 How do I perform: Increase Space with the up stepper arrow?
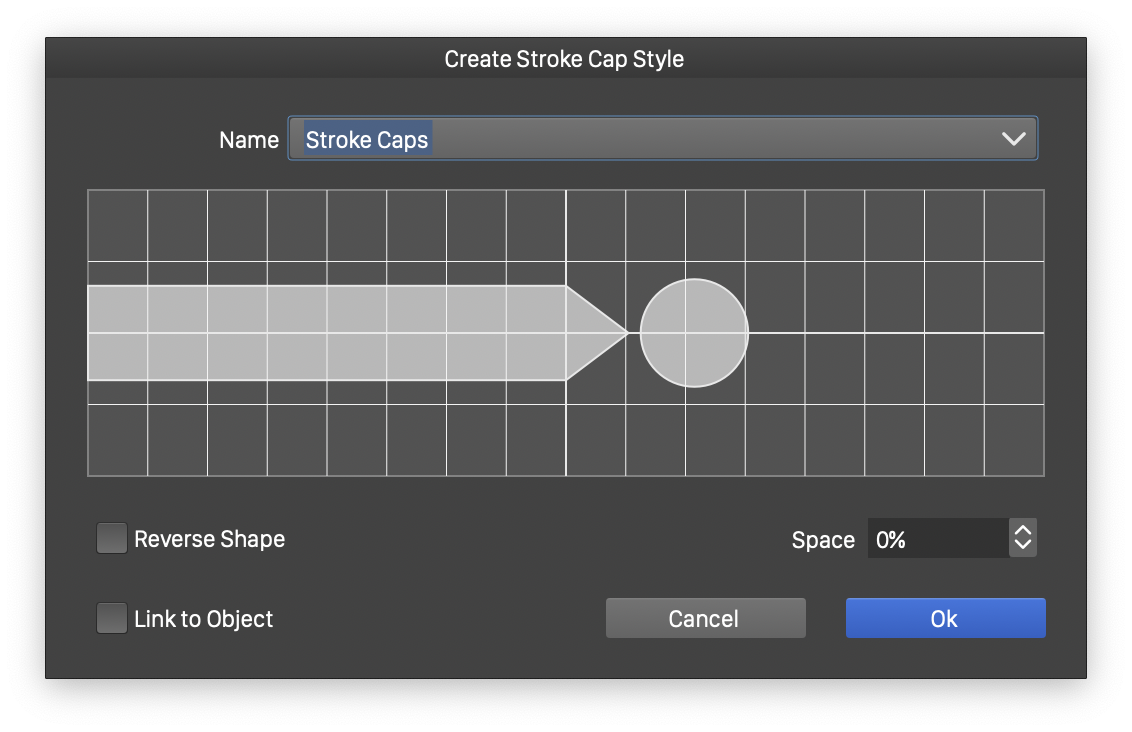(x=1022, y=530)
